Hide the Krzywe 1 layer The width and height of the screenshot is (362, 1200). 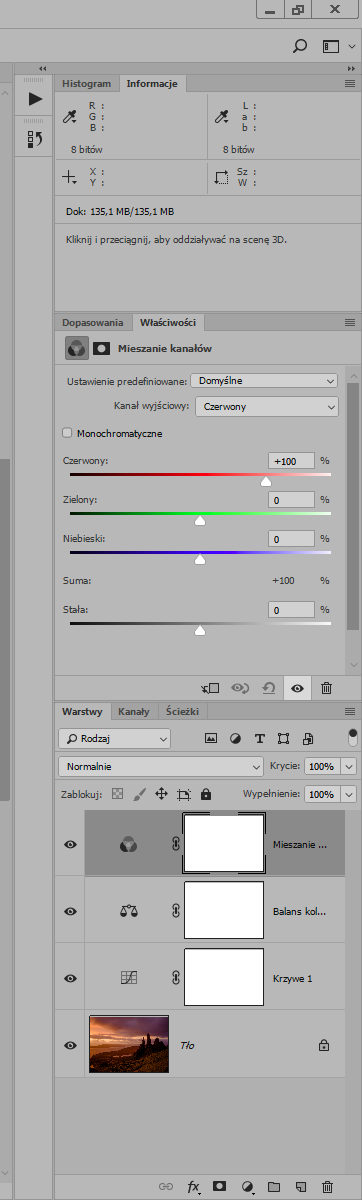(70, 978)
